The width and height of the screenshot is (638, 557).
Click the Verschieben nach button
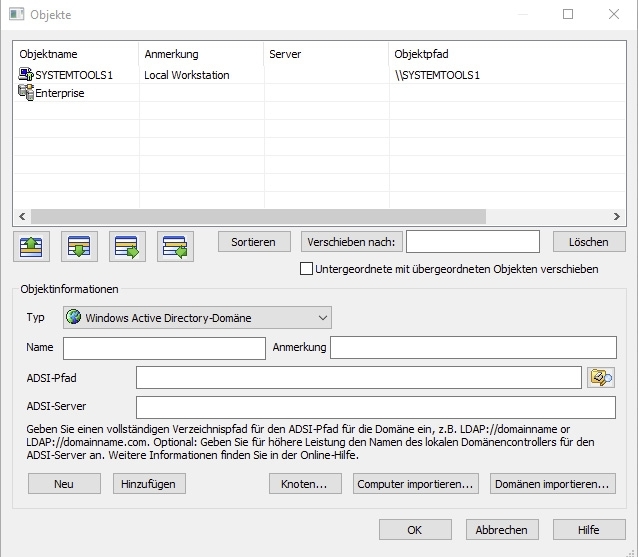tap(352, 242)
